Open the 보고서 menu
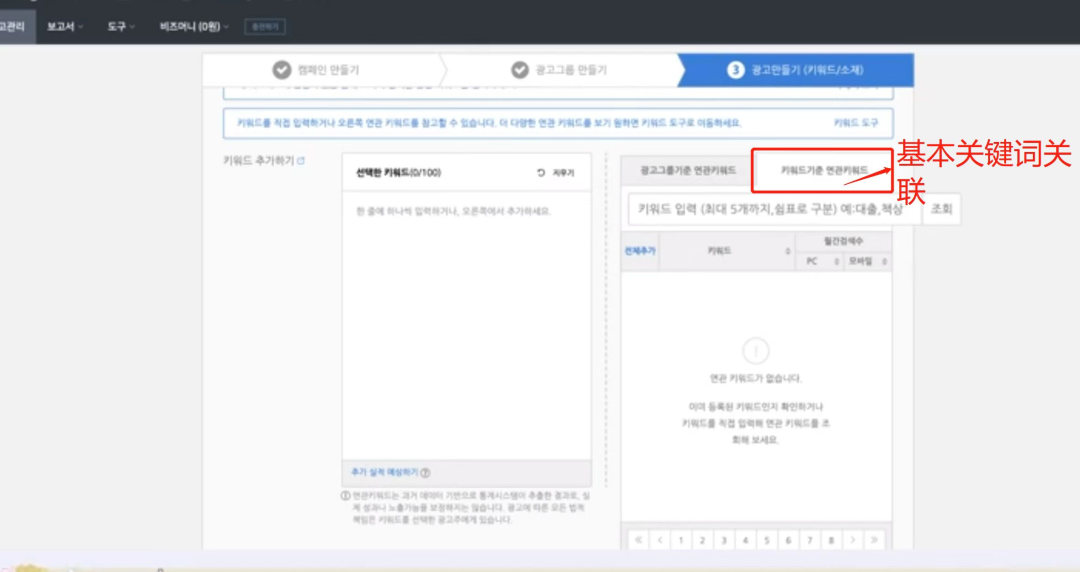Image resolution: width=1080 pixels, height=572 pixels. click(65, 27)
